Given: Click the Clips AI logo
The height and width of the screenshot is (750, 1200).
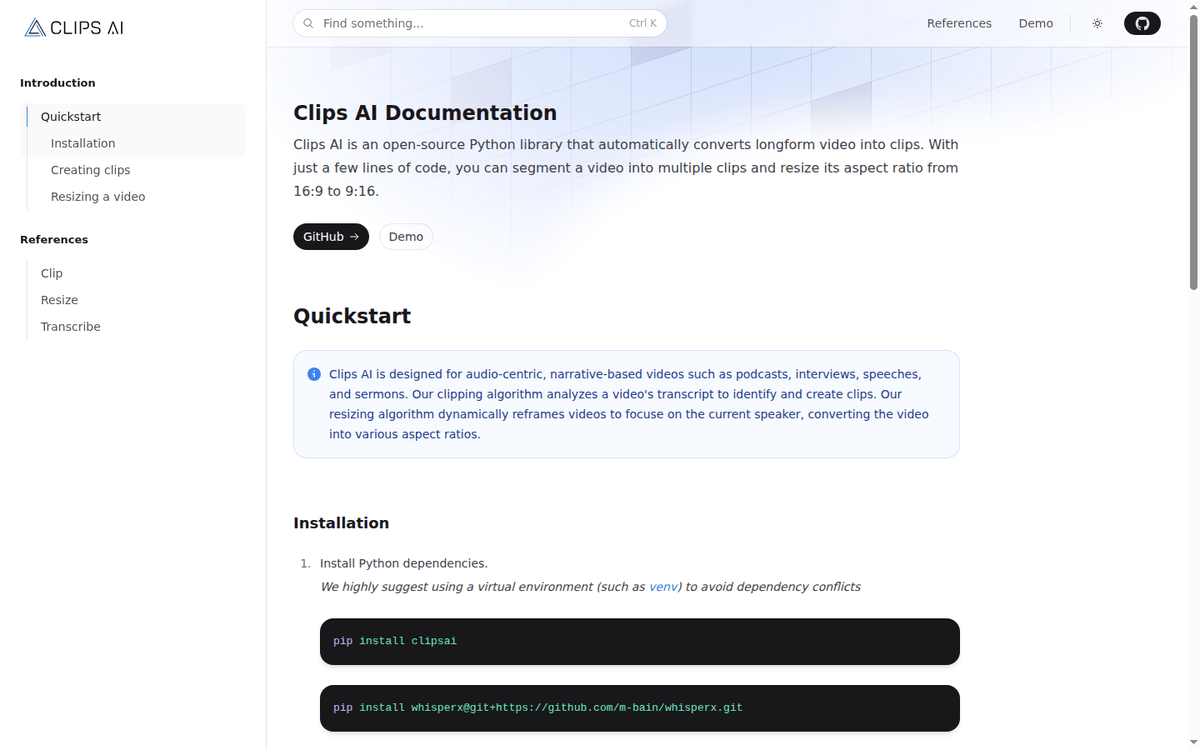Looking at the screenshot, I should pos(74,28).
